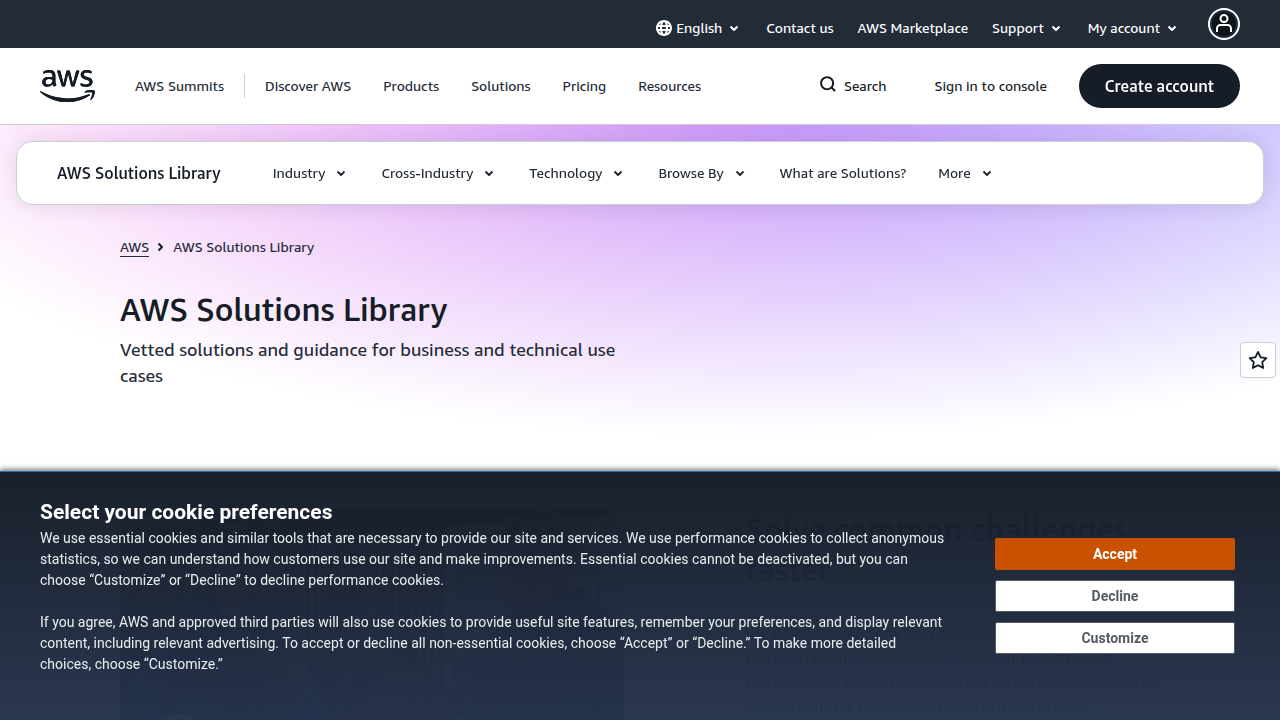Open the Resources menu
Screen dimensions: 1280x720
pyautogui.click(x=670, y=86)
